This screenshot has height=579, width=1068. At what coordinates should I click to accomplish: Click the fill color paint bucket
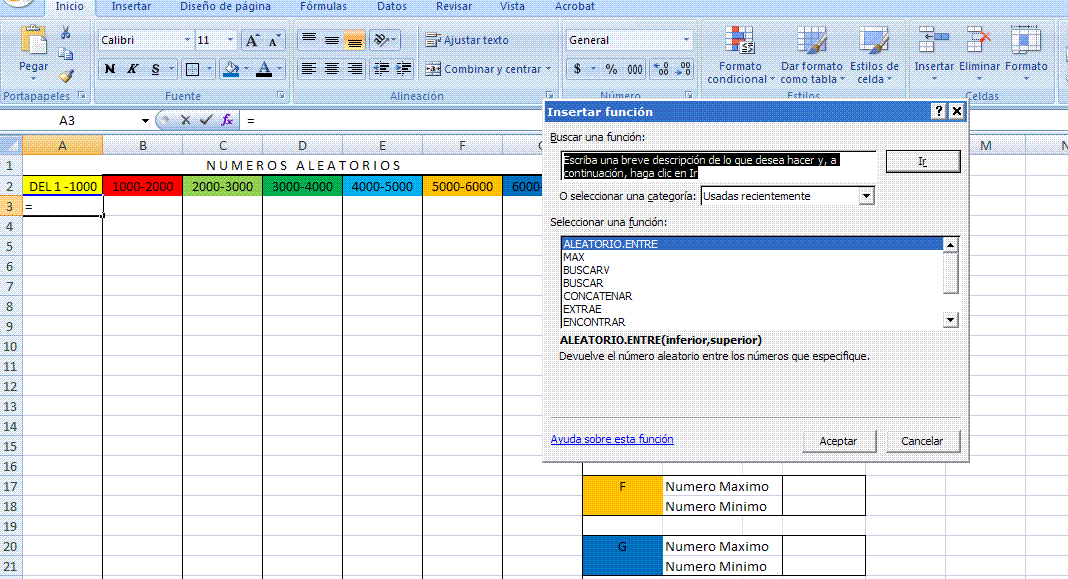pyautogui.click(x=231, y=70)
